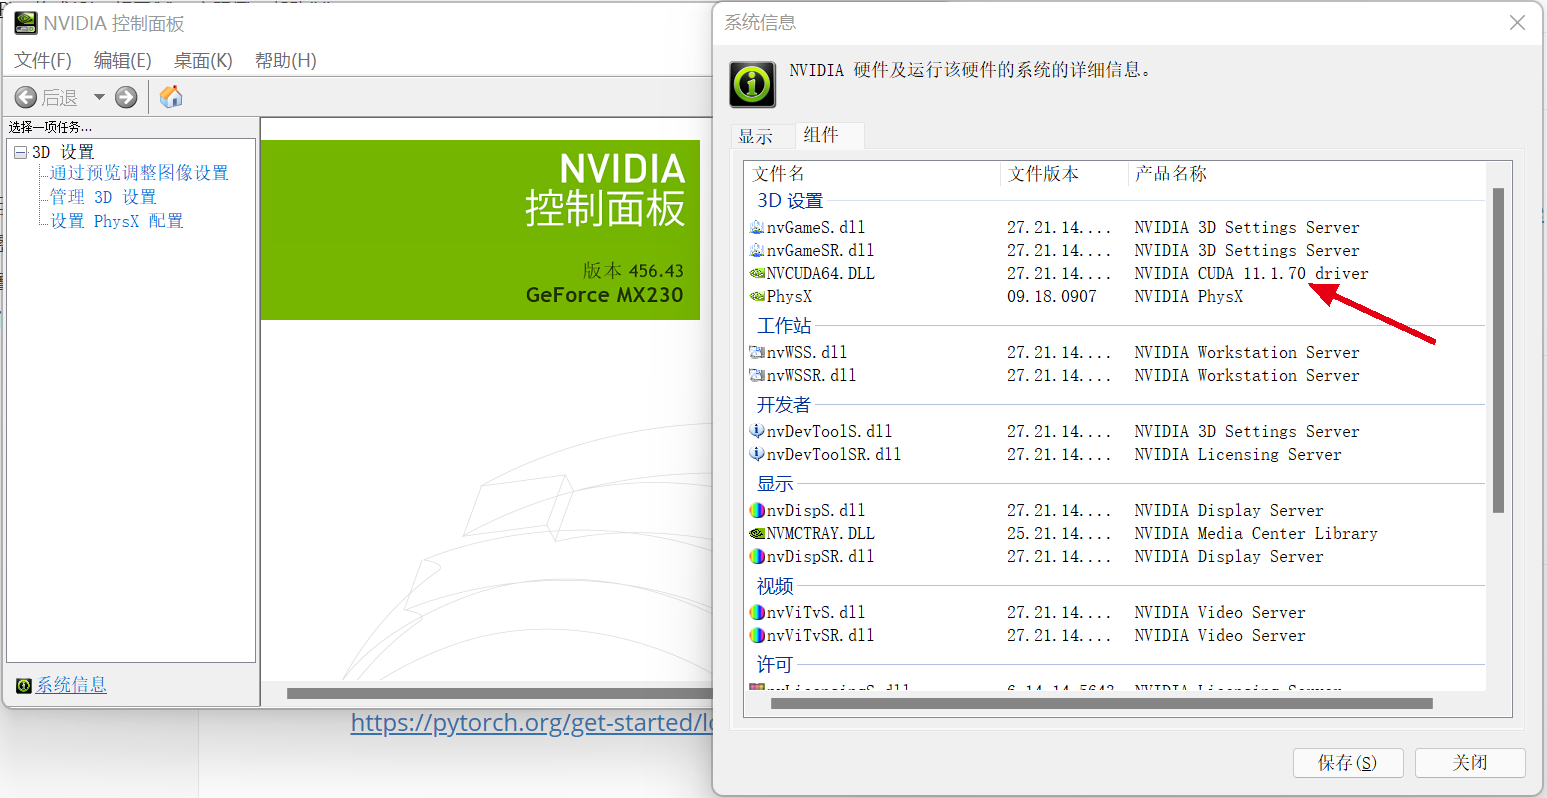This screenshot has width=1547, height=798.
Task: Collapse the 3D 设置 tree node
Action: tap(20, 152)
